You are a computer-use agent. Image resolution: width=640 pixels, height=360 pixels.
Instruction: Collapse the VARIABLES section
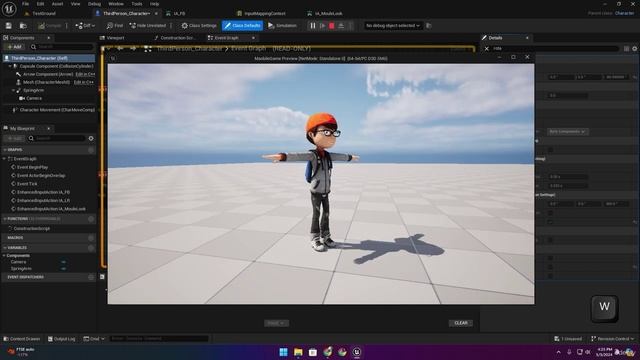5,248
